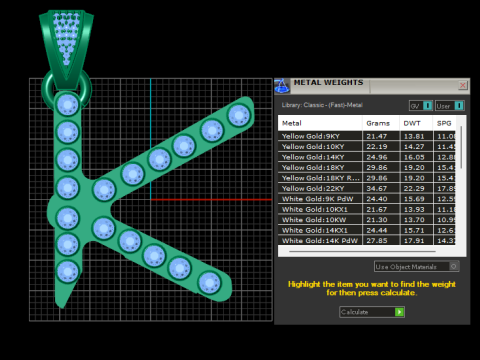Select the White Gold:14KX1 row

(x=367, y=230)
